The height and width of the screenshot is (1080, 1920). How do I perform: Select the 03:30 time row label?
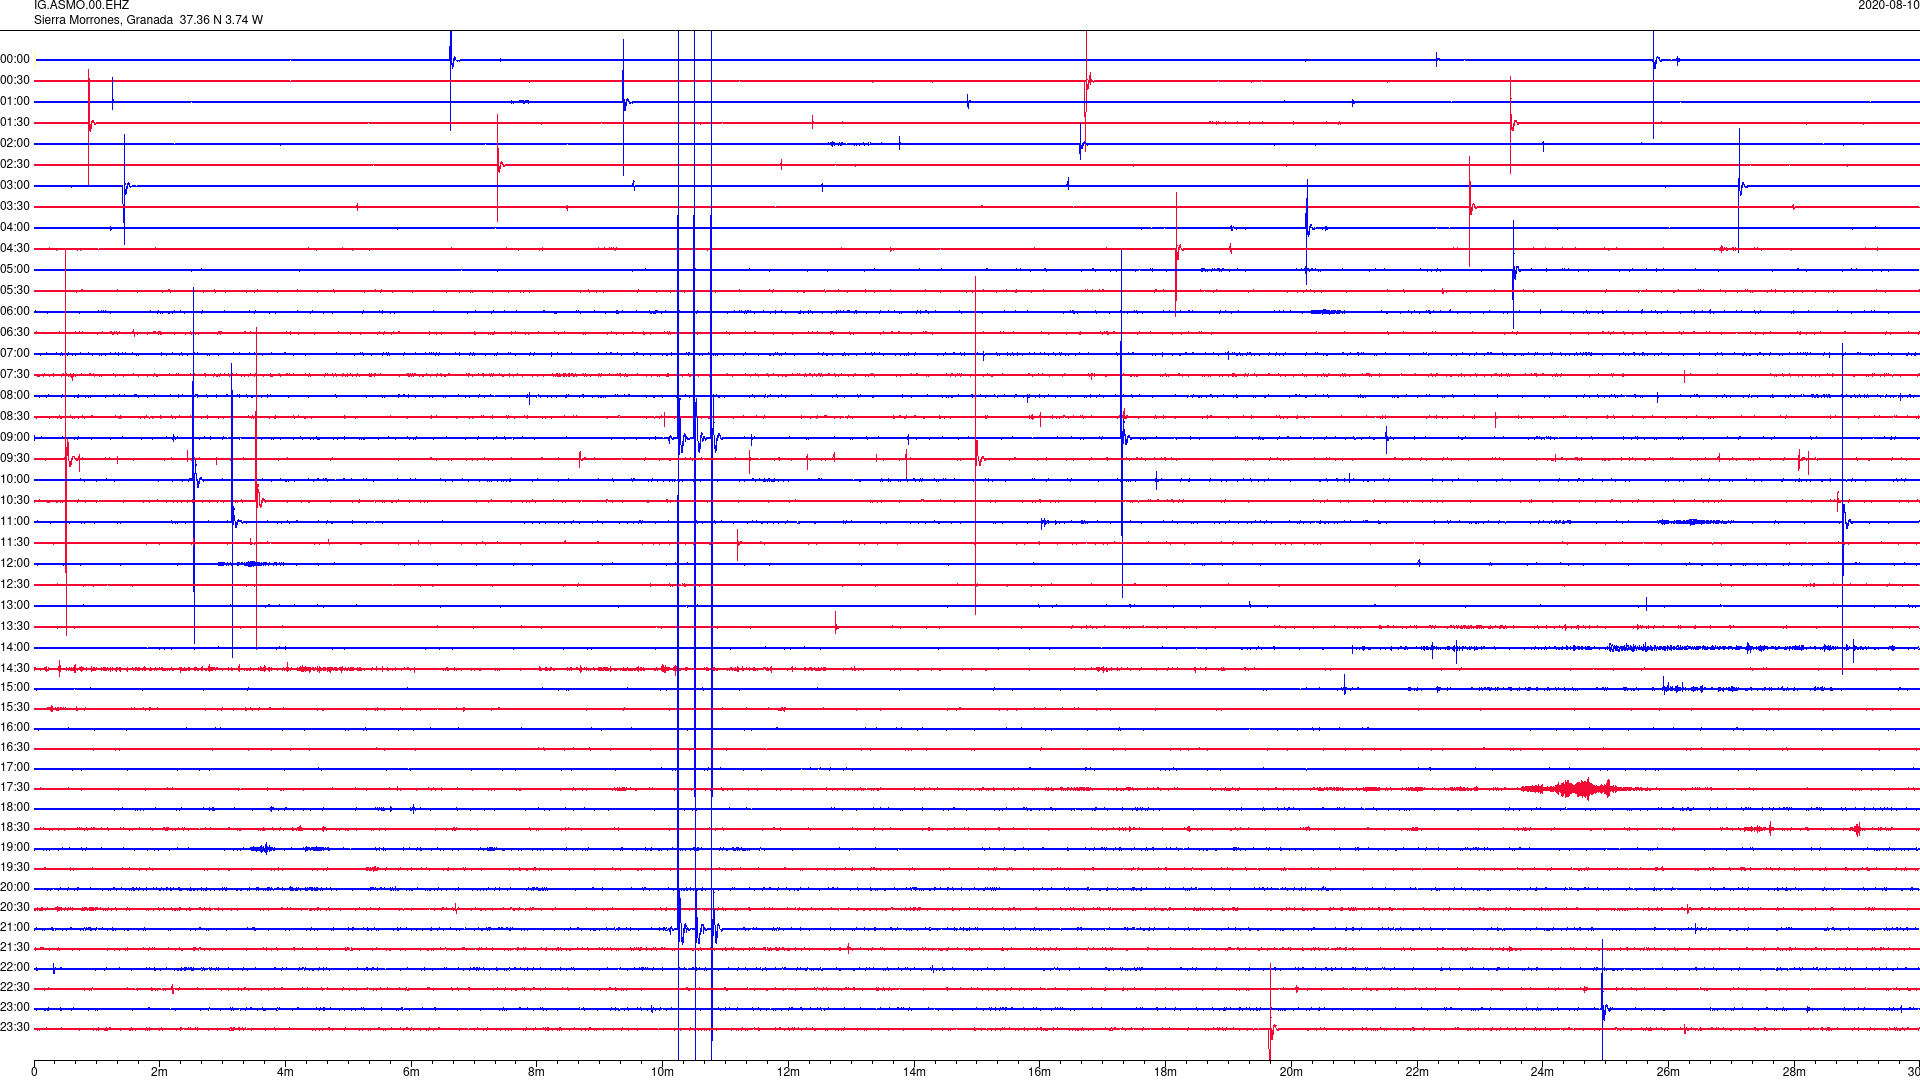(x=15, y=207)
